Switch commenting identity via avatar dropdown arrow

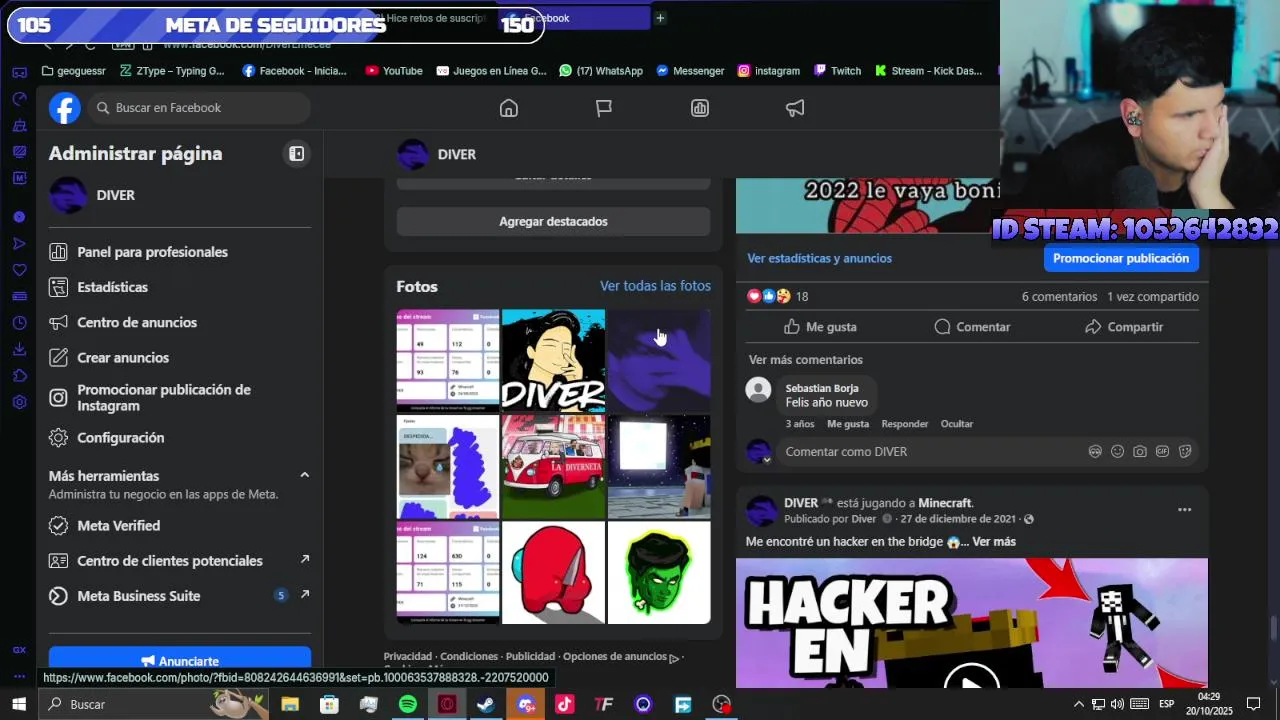[x=767, y=460]
